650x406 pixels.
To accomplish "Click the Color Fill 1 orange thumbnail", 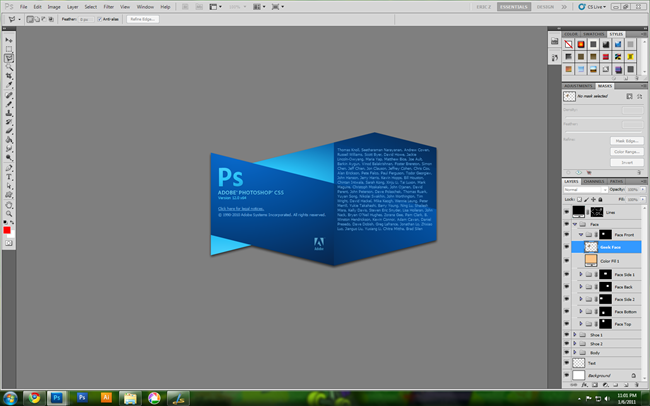I will tap(591, 260).
